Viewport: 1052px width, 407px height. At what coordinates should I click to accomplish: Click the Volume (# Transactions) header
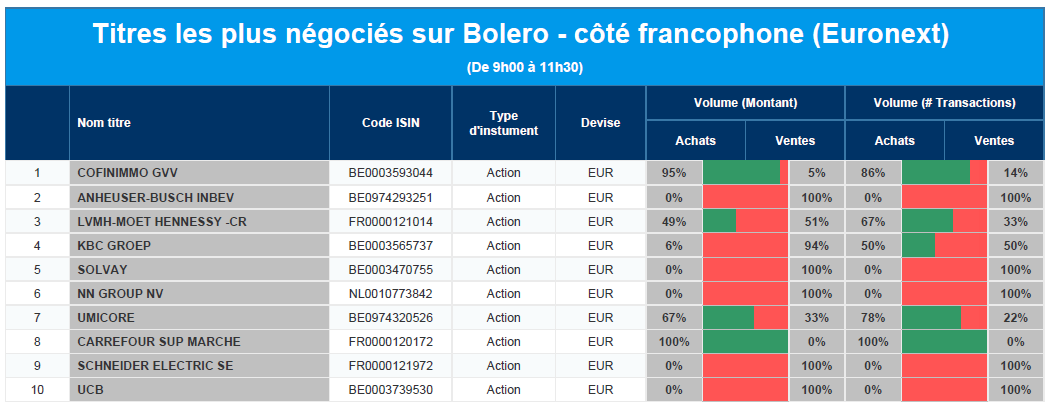(944, 103)
